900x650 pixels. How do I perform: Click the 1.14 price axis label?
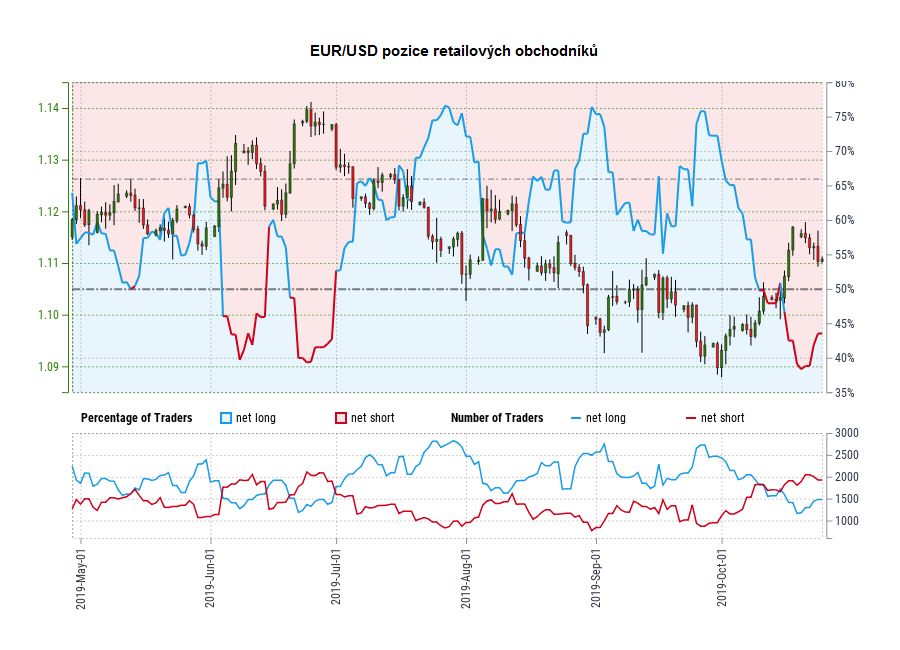click(49, 108)
